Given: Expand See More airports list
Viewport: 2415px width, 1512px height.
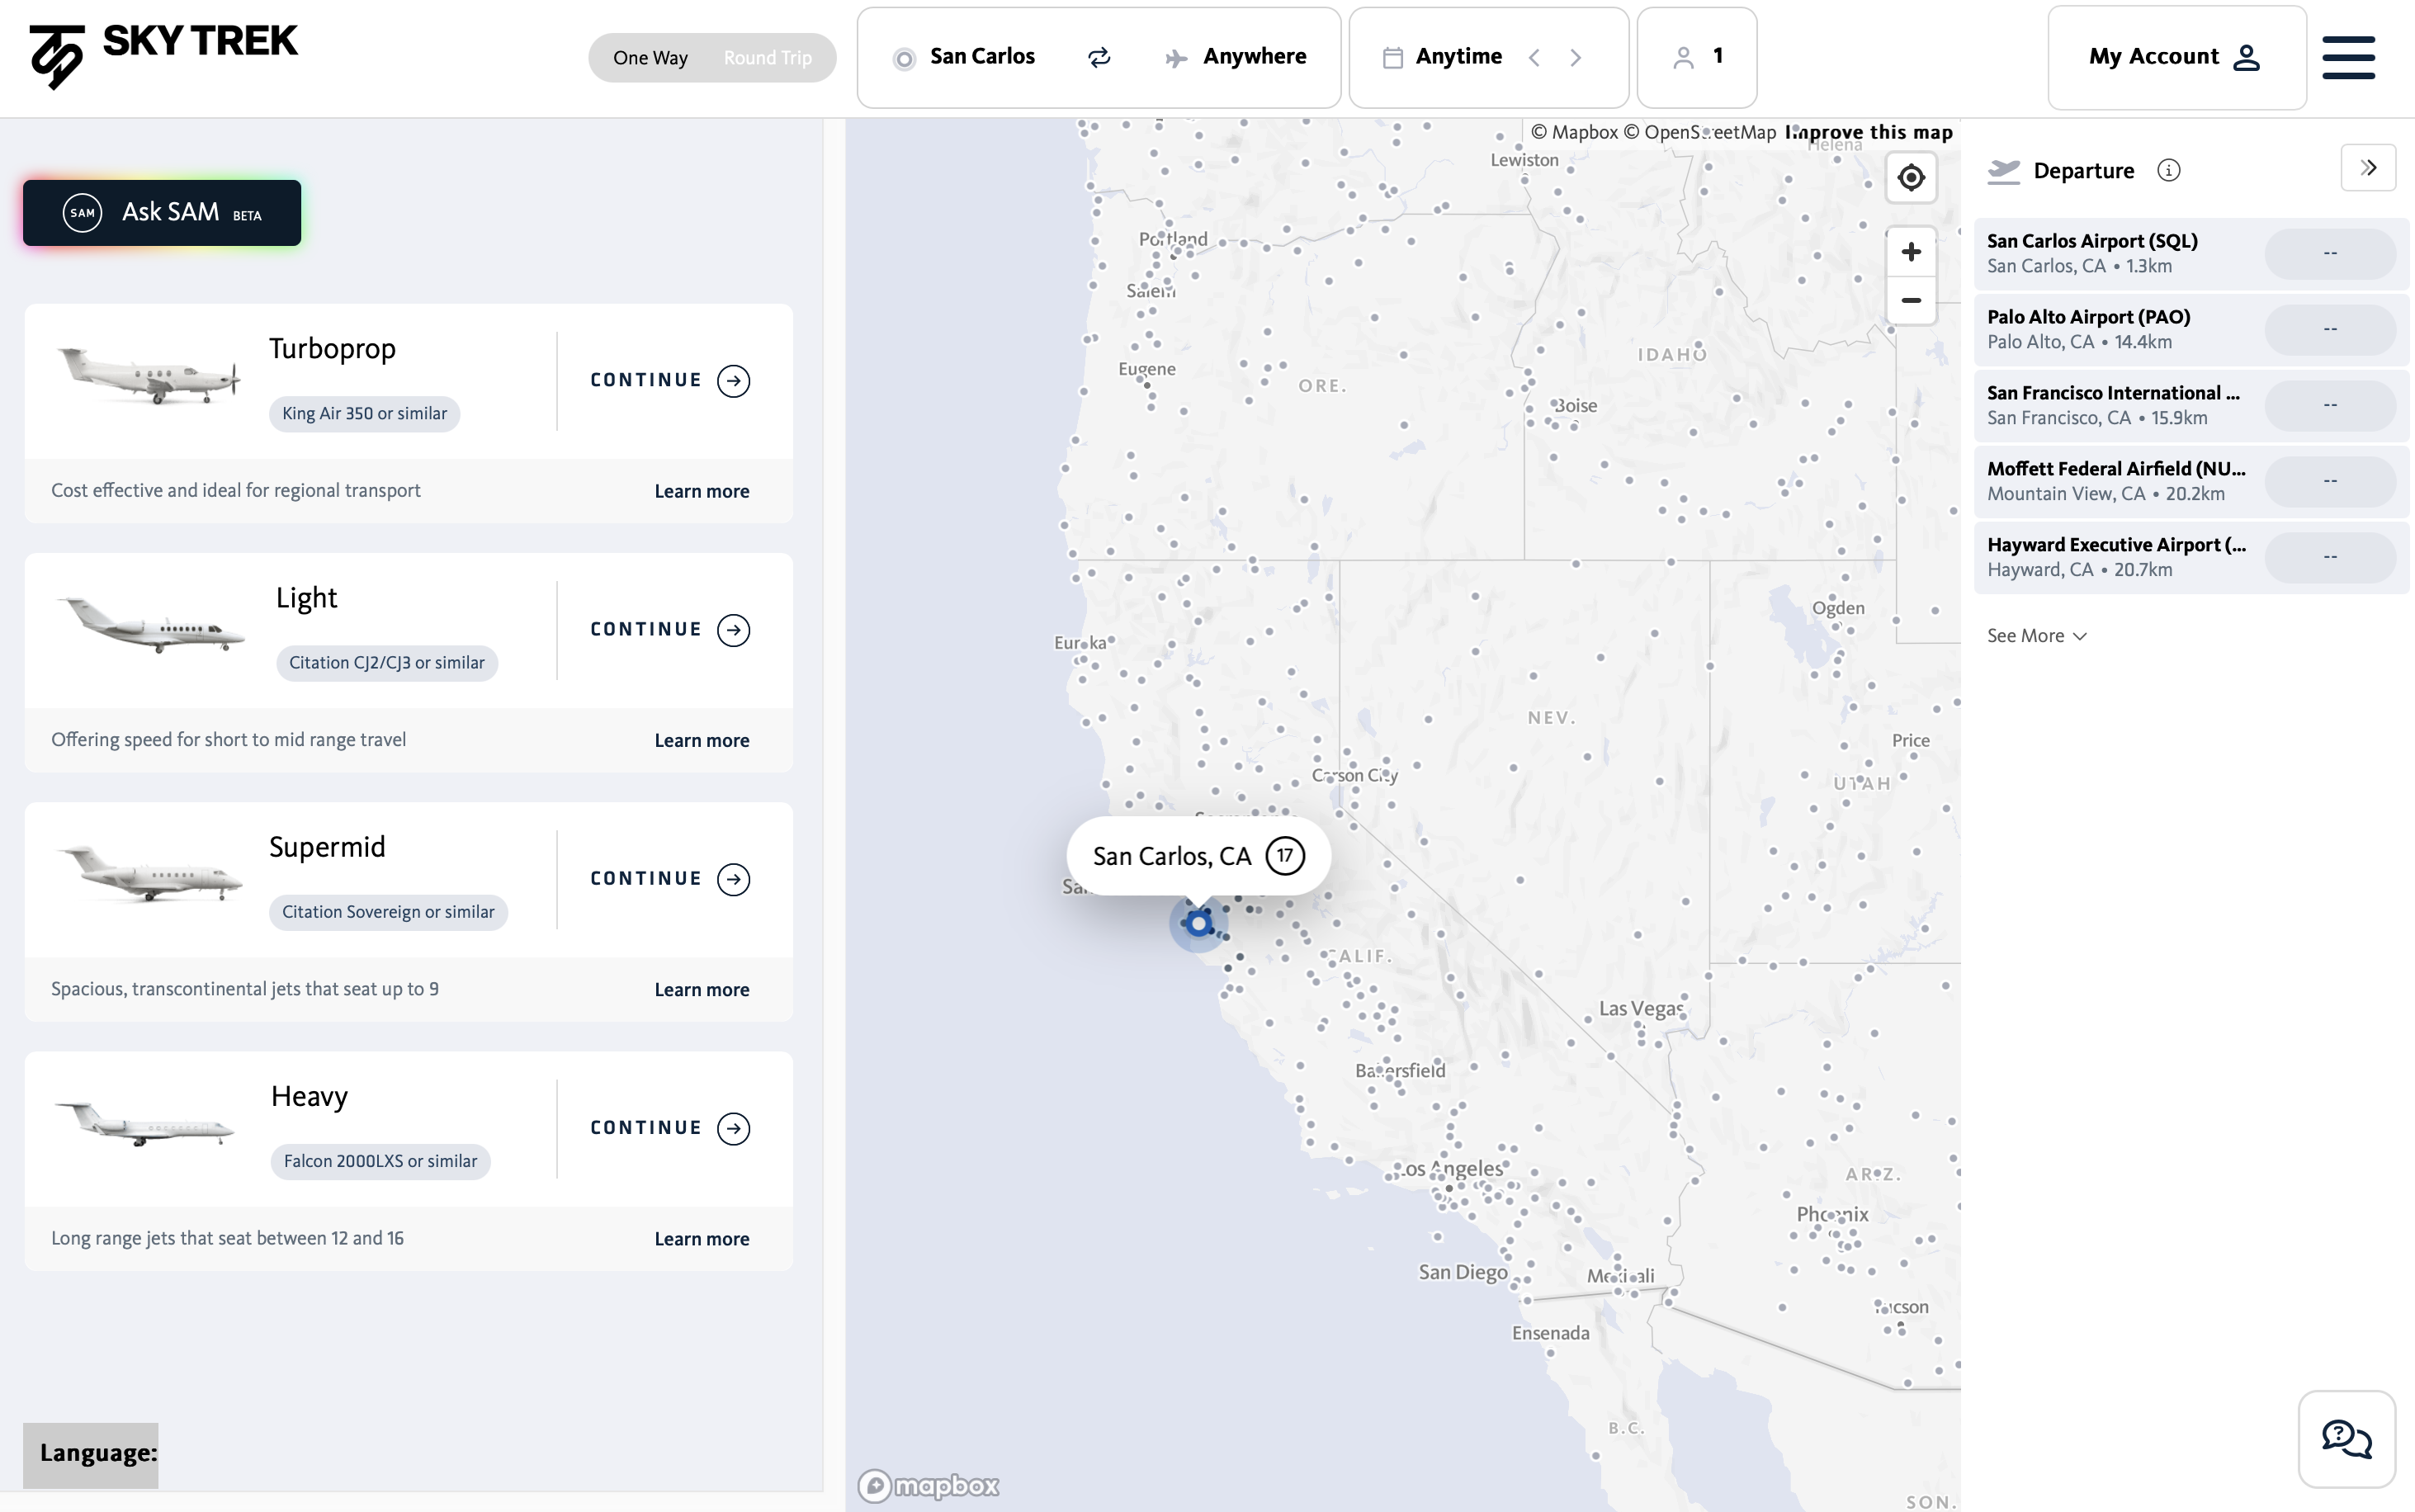Looking at the screenshot, I should click(x=2036, y=636).
